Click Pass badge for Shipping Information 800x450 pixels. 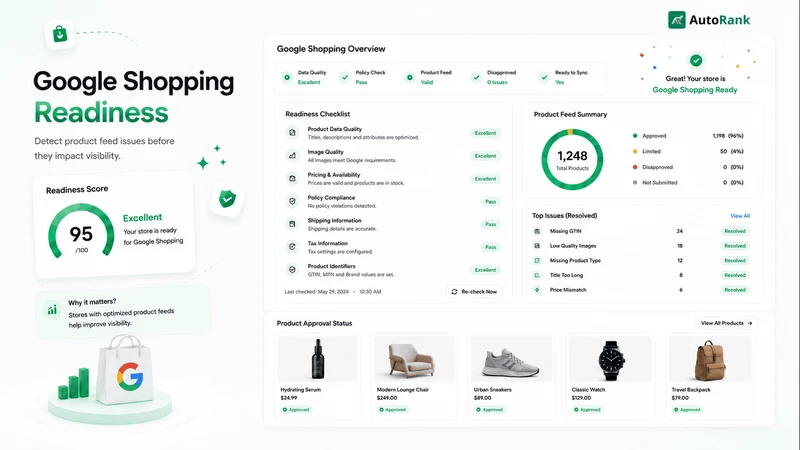click(x=490, y=224)
